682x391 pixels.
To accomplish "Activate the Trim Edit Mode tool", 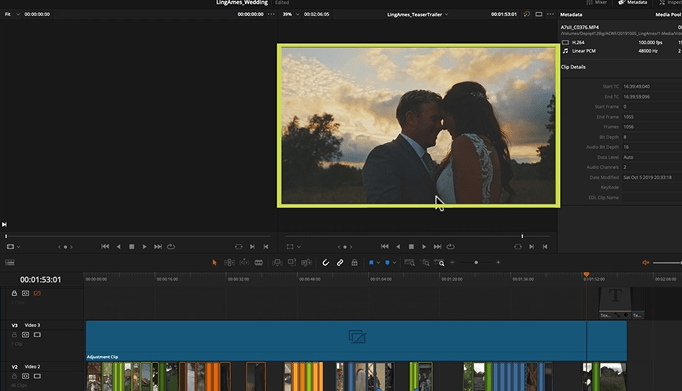I will coord(229,263).
